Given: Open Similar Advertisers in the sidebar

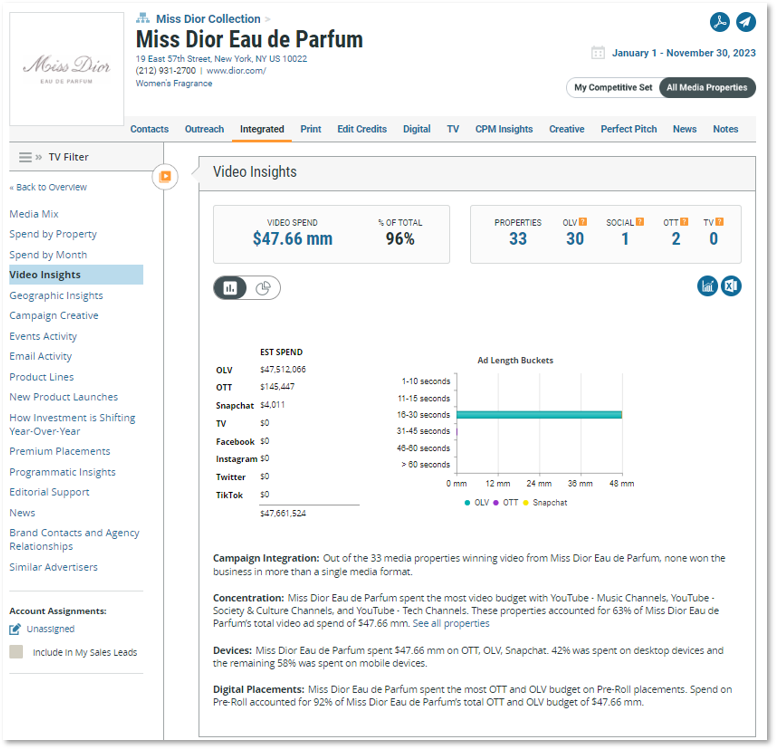Looking at the screenshot, I should [53, 567].
